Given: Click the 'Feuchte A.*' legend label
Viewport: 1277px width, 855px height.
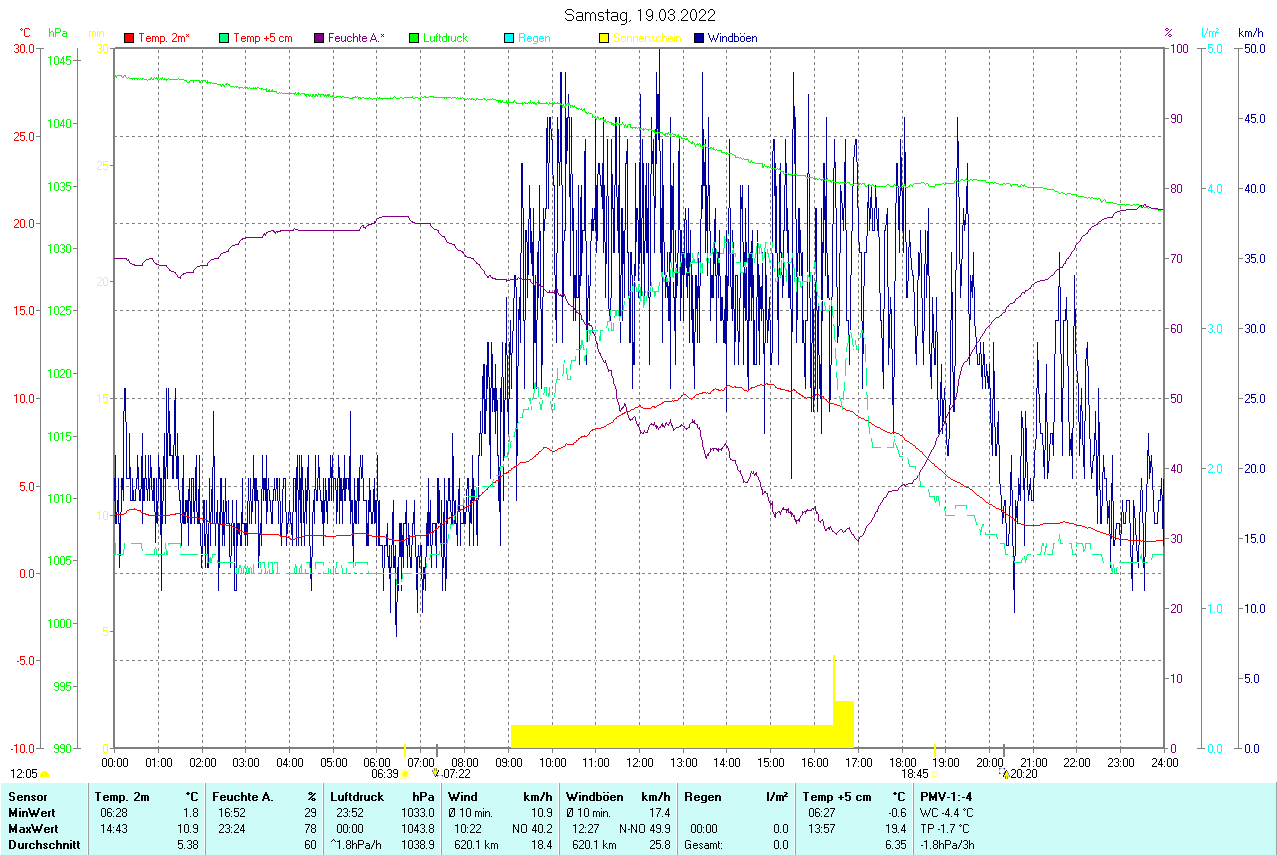Looking at the screenshot, I should pos(357,38).
